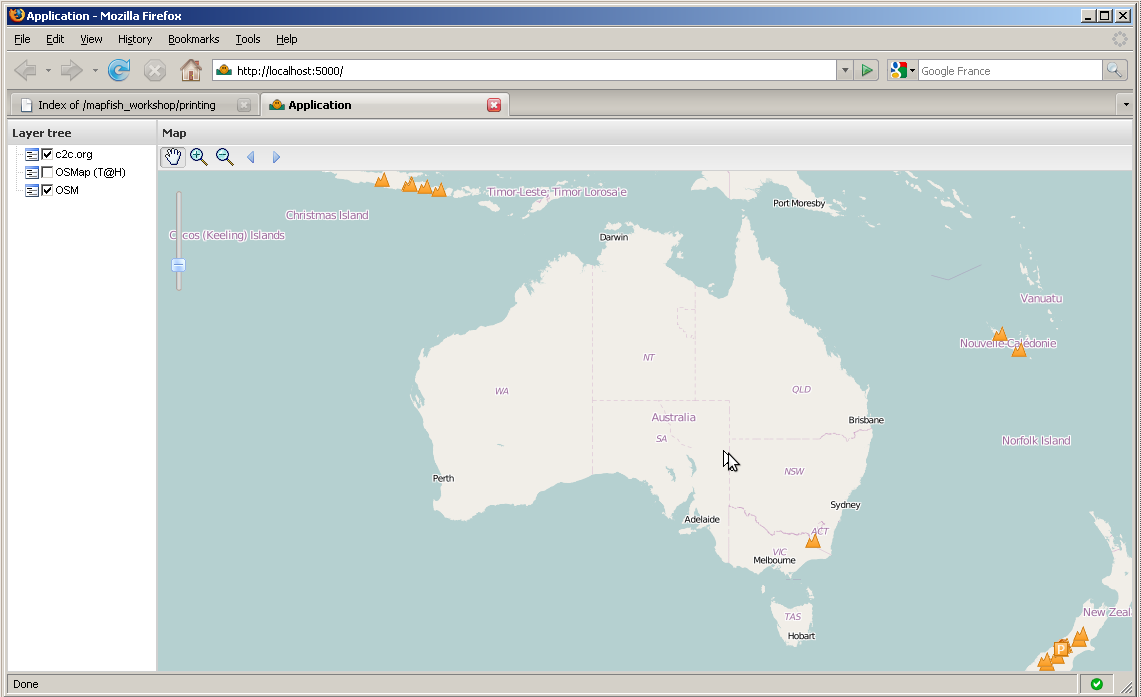Go to previous map view arrow
The width and height of the screenshot is (1141, 697).
click(x=251, y=157)
